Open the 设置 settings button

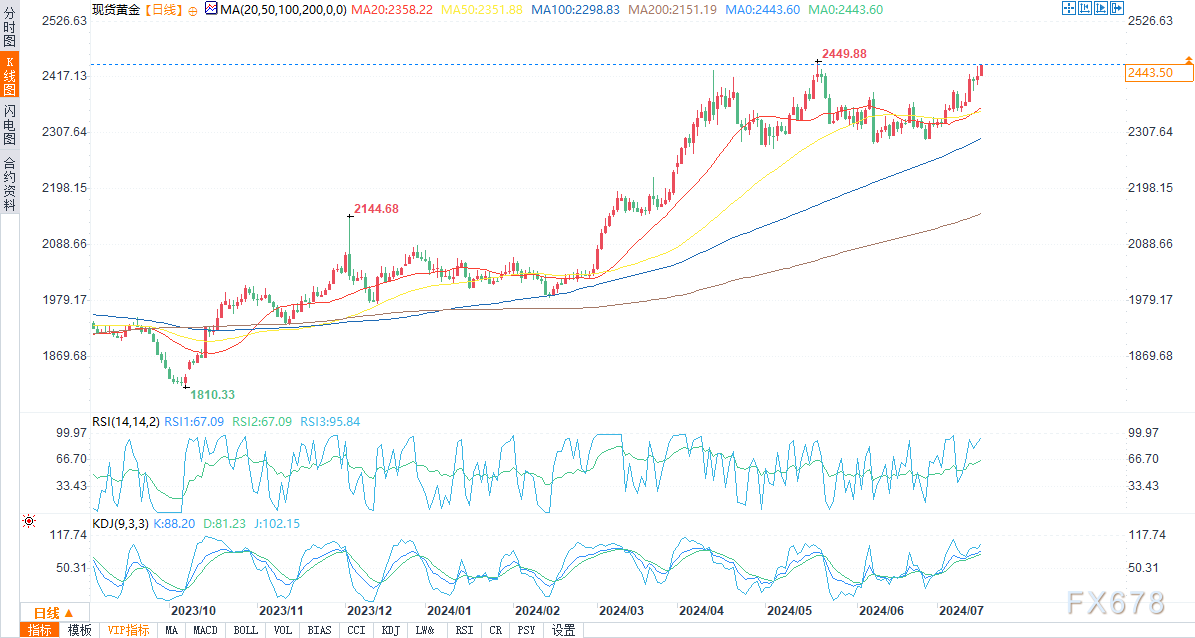point(563,630)
